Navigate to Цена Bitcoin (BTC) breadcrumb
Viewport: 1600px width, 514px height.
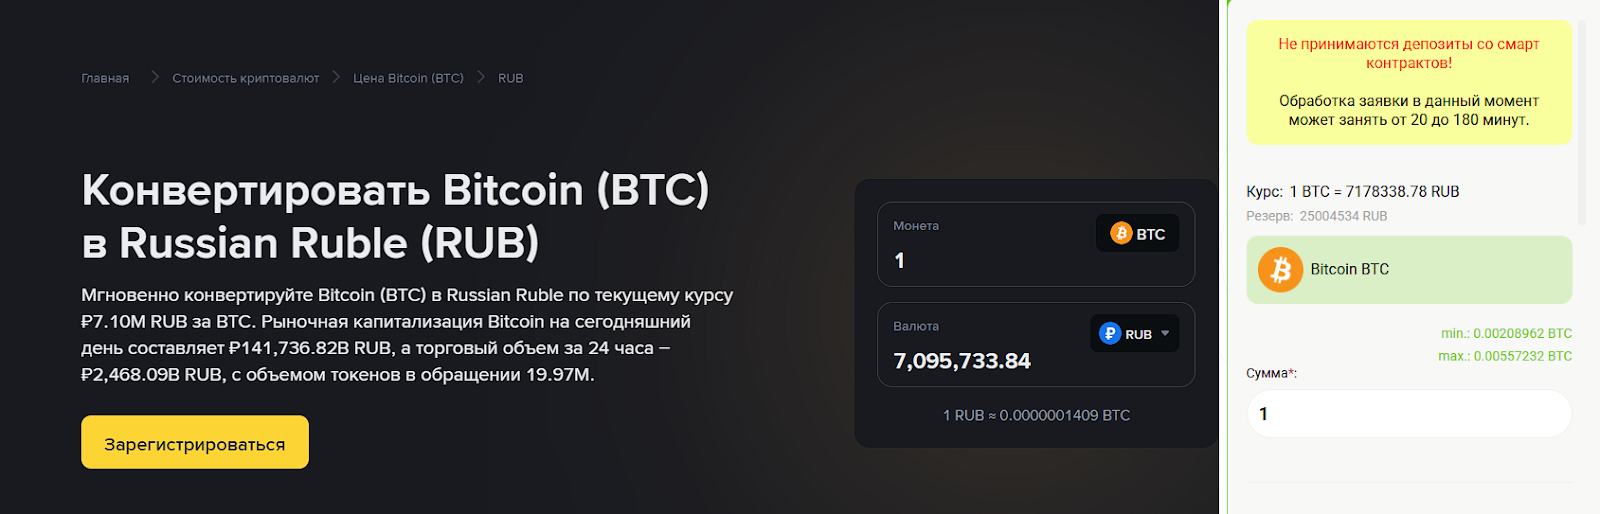408,78
